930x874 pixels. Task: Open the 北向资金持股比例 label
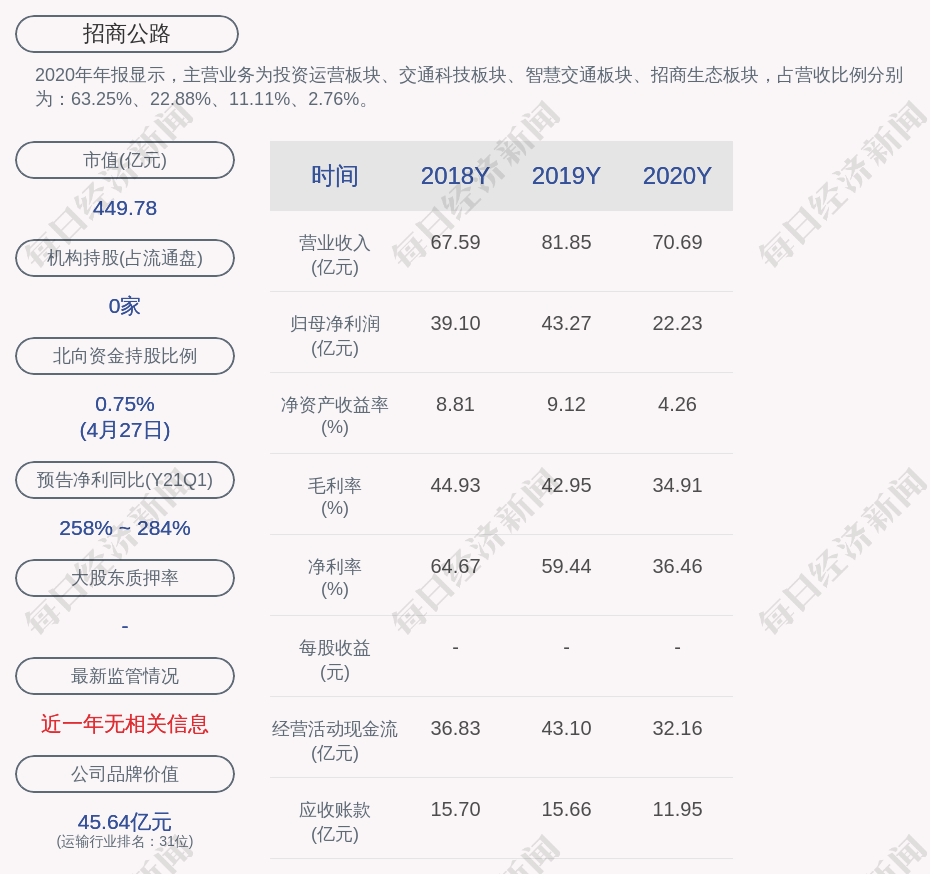coord(125,356)
